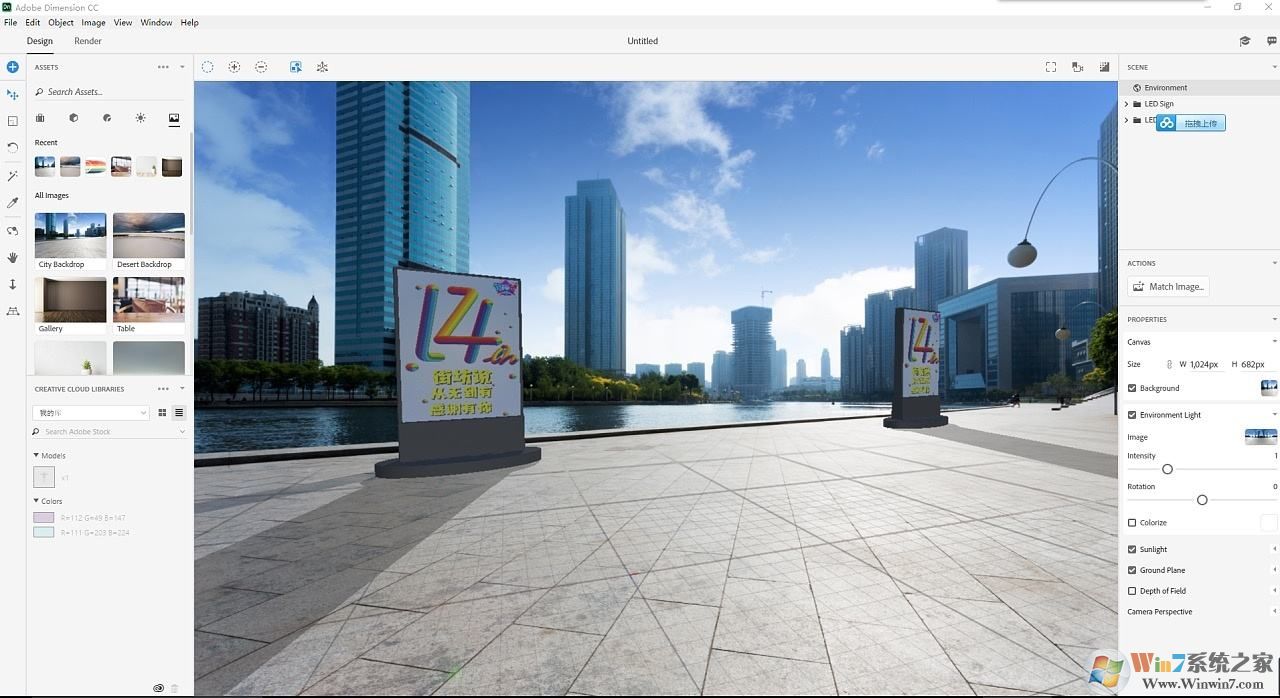This screenshot has height=698, width=1280.
Task: Activate the Zoom out camera control
Action: [260, 67]
